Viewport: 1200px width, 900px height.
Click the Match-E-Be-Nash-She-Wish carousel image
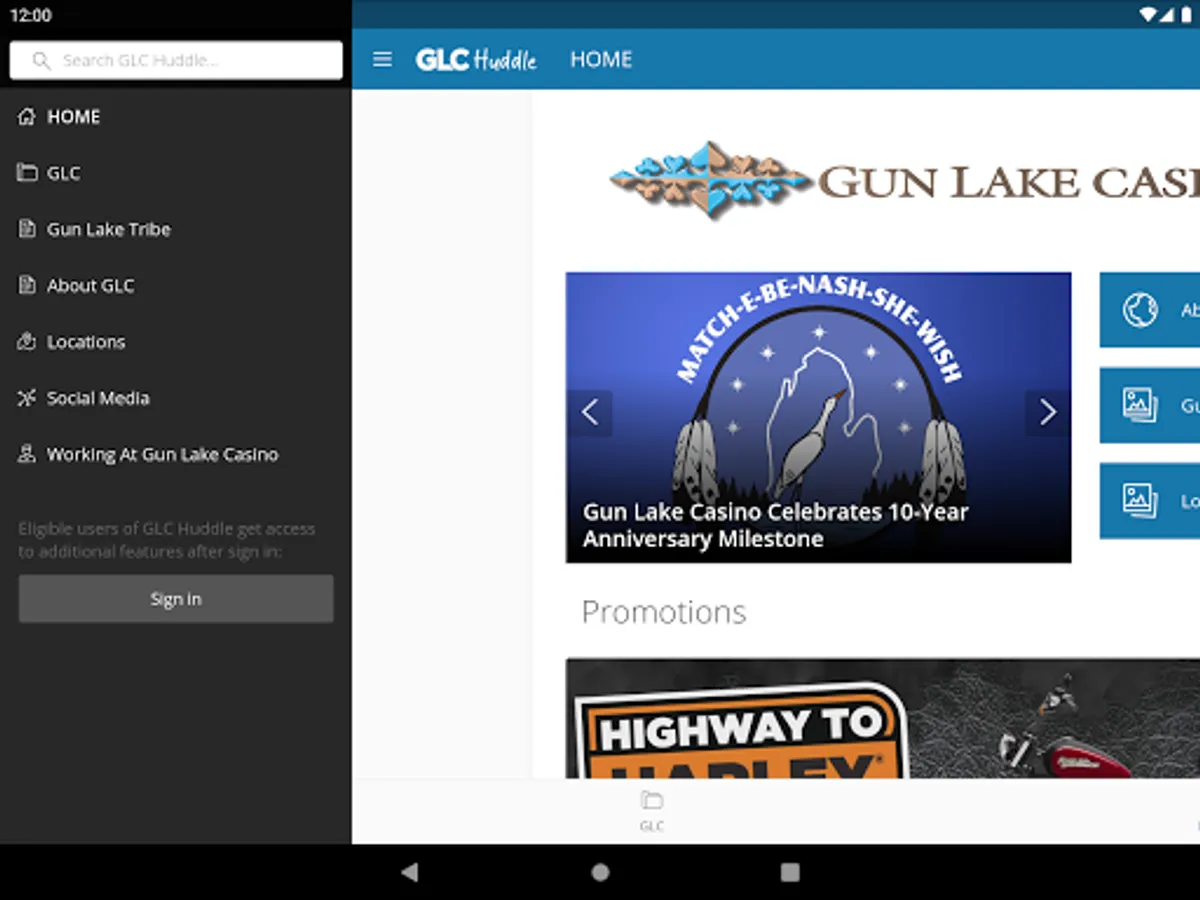818,417
